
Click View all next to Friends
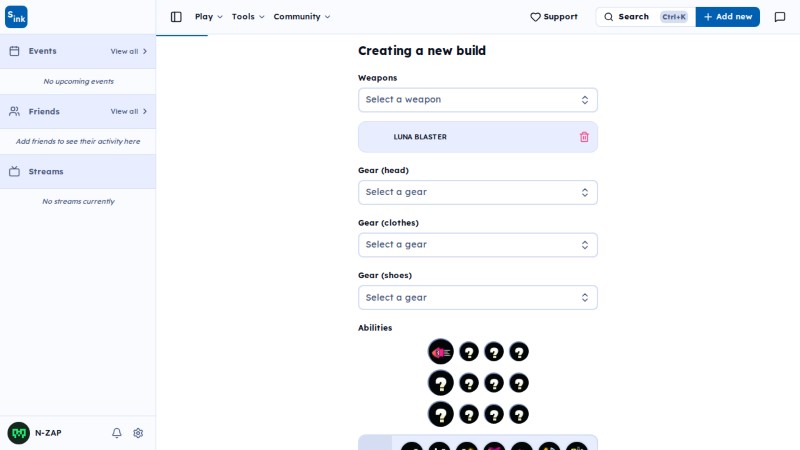[129, 111]
